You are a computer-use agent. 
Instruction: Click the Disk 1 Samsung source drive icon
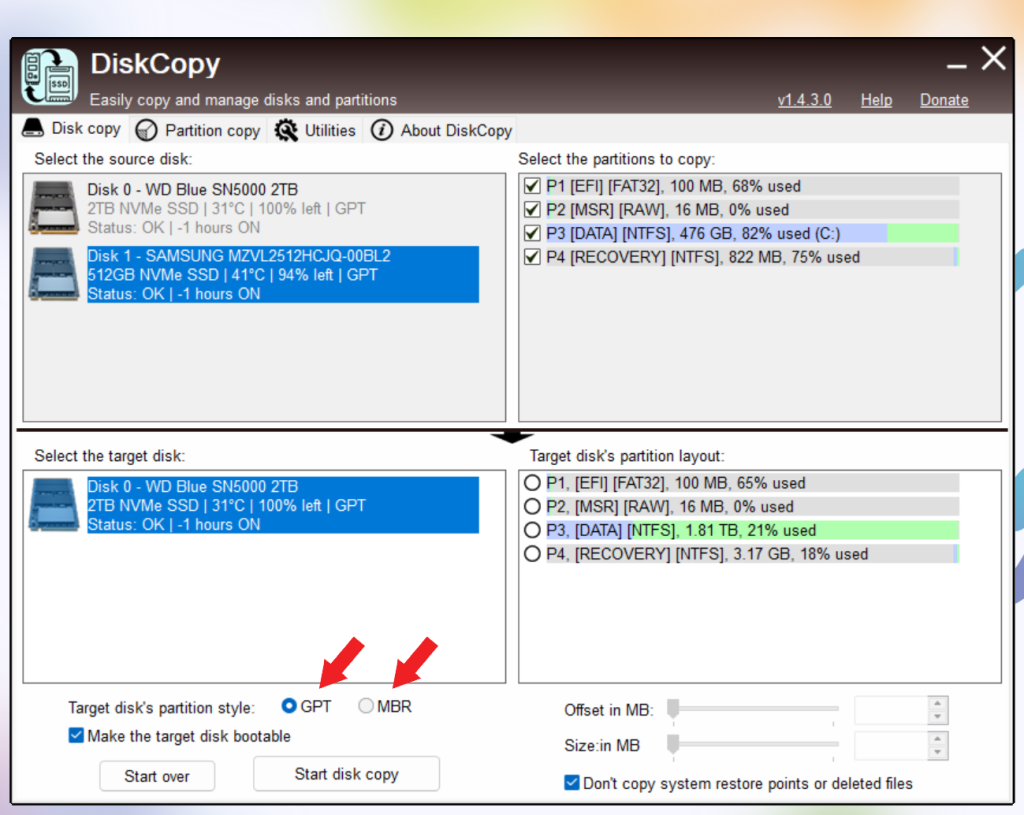coord(54,274)
